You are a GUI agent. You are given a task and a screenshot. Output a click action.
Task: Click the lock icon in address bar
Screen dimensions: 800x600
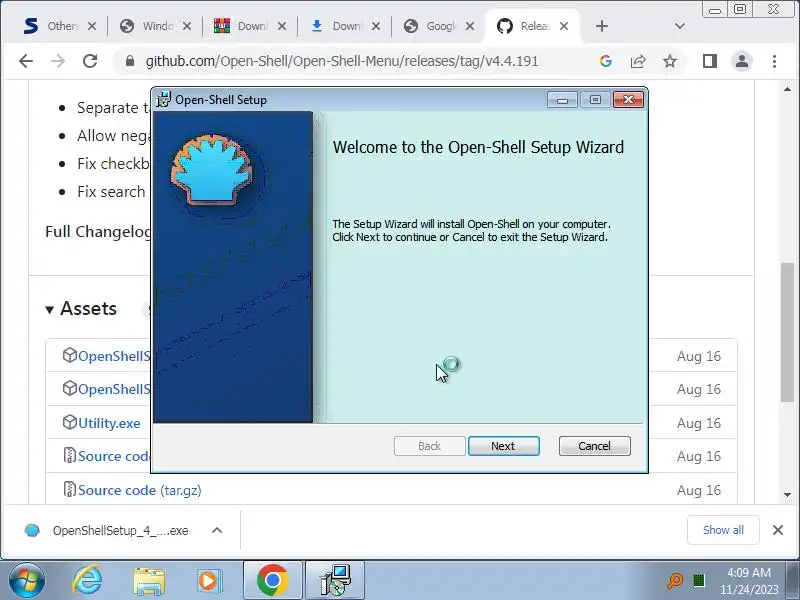[x=130, y=61]
